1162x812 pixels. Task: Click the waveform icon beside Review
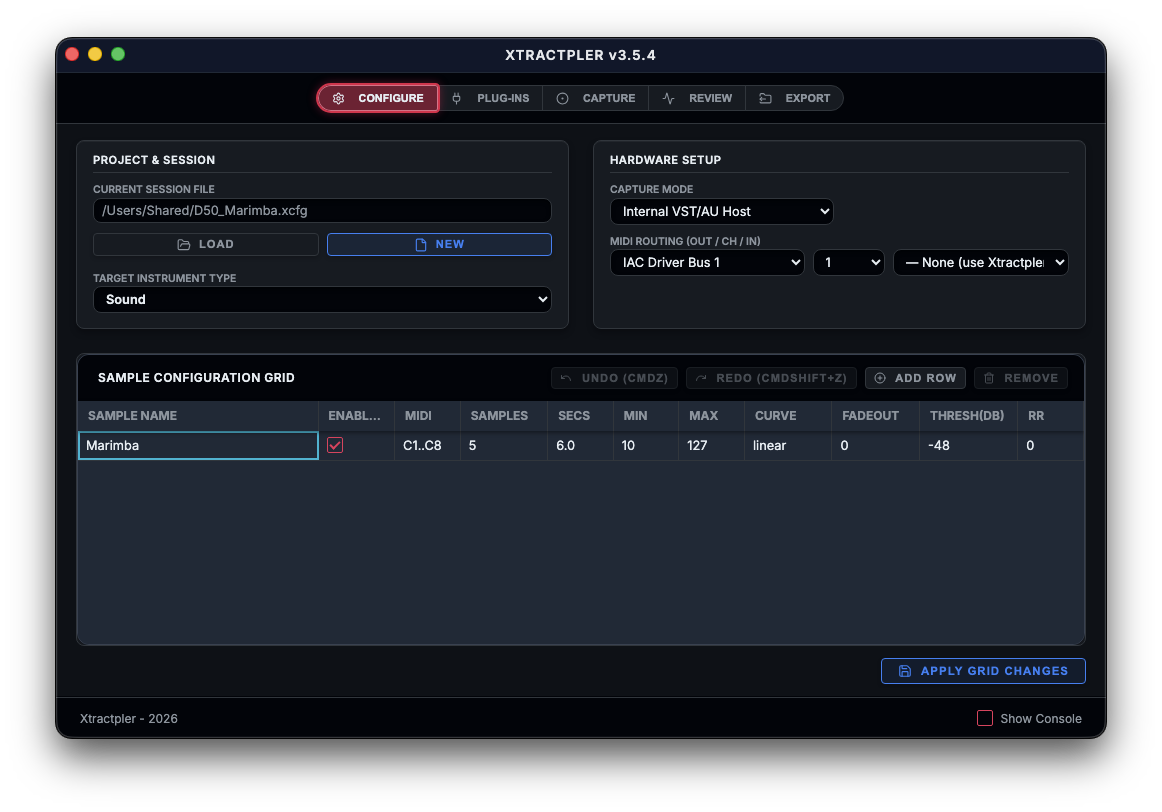(x=668, y=98)
